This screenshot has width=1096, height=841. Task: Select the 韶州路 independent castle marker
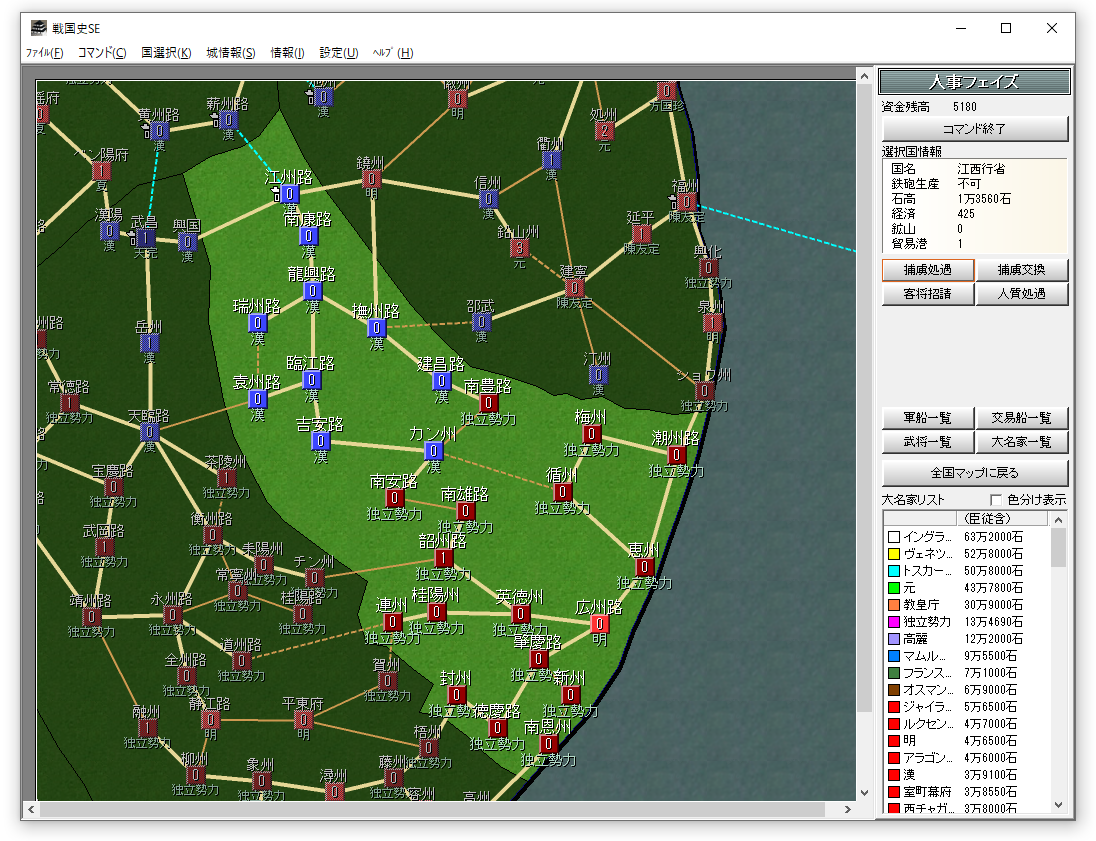point(444,558)
